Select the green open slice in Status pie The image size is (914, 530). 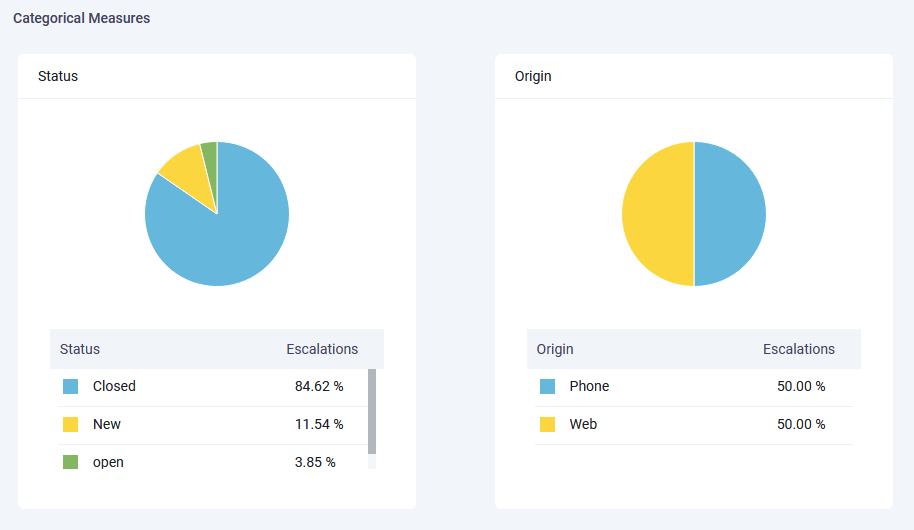pyautogui.click(x=210, y=155)
